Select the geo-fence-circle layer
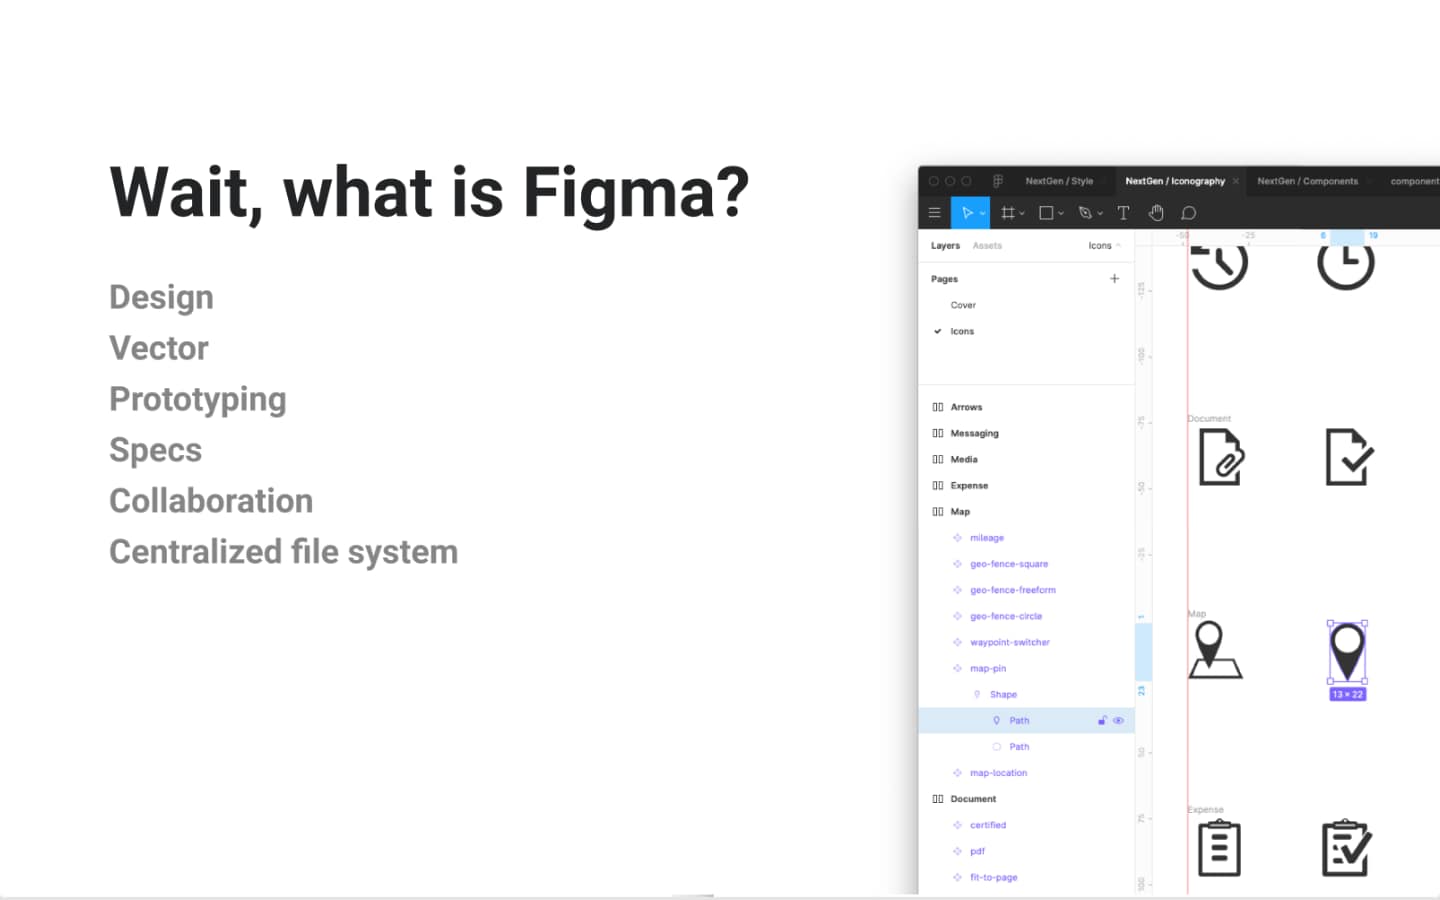The width and height of the screenshot is (1440, 900). [1006, 616]
